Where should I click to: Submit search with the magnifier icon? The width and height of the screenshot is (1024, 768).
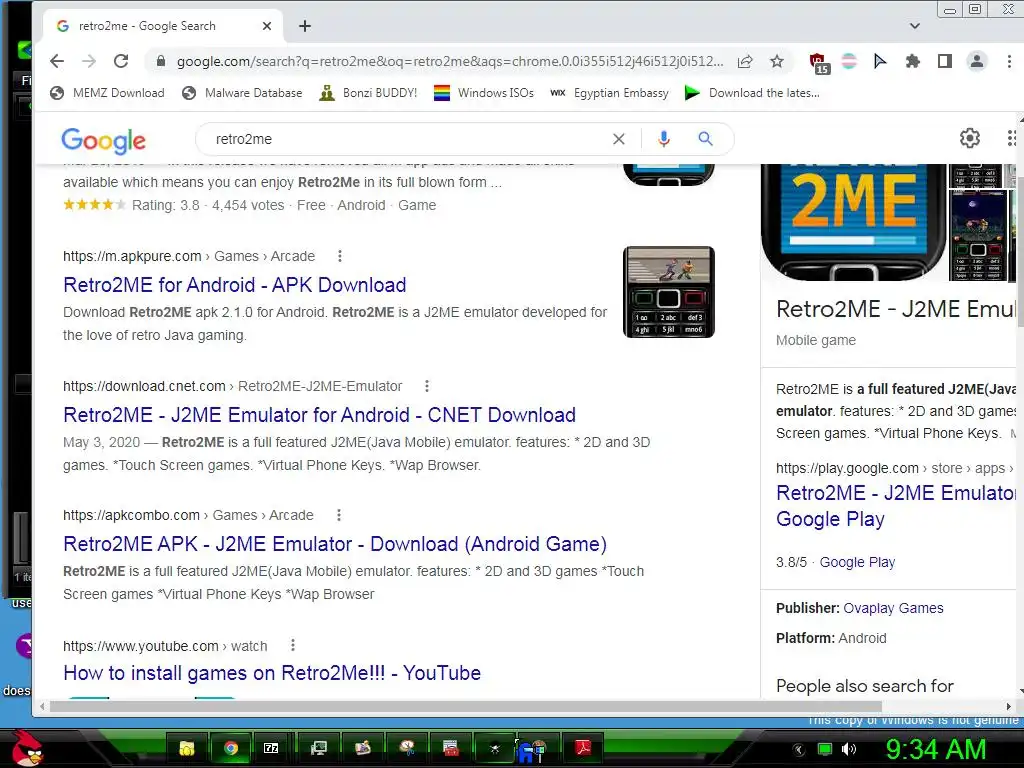coord(705,138)
